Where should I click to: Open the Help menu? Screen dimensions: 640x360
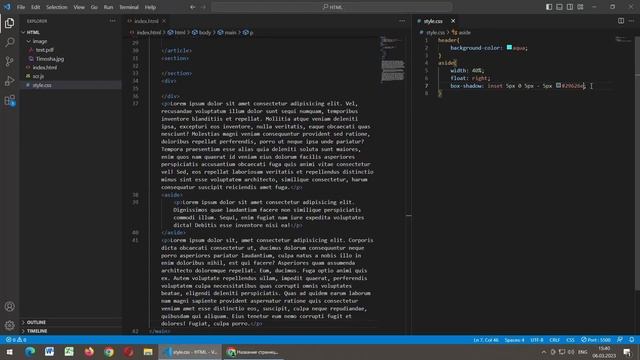click(x=150, y=7)
